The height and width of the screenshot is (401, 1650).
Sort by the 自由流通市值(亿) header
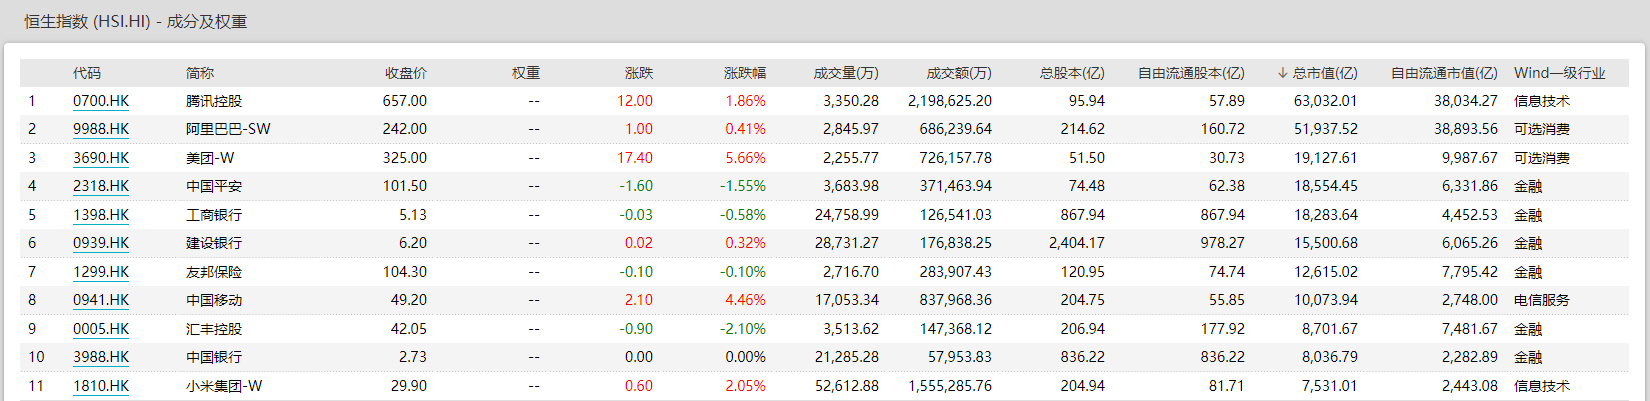pyautogui.click(x=1444, y=73)
